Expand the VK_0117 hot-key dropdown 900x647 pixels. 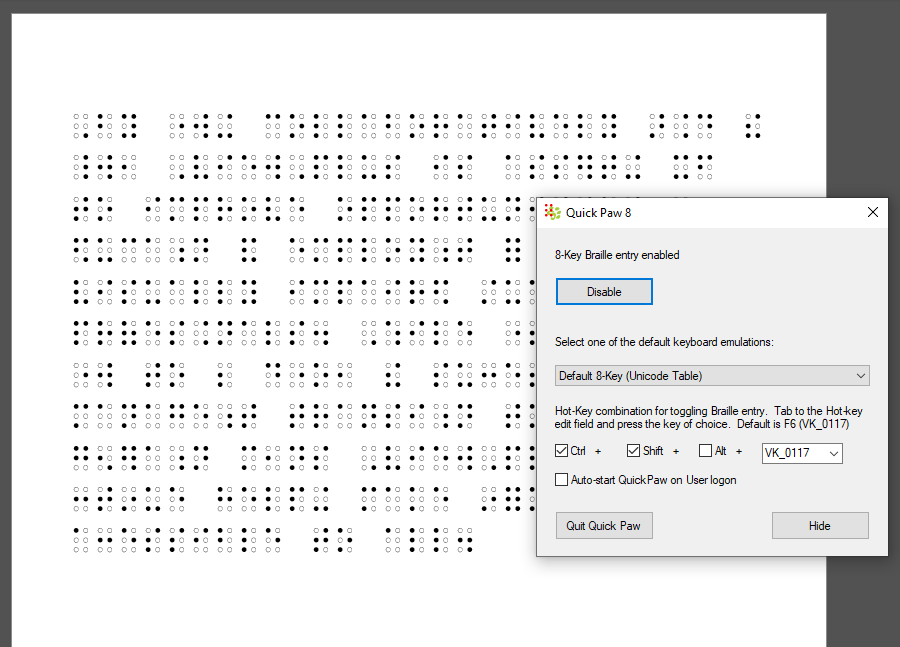point(835,453)
